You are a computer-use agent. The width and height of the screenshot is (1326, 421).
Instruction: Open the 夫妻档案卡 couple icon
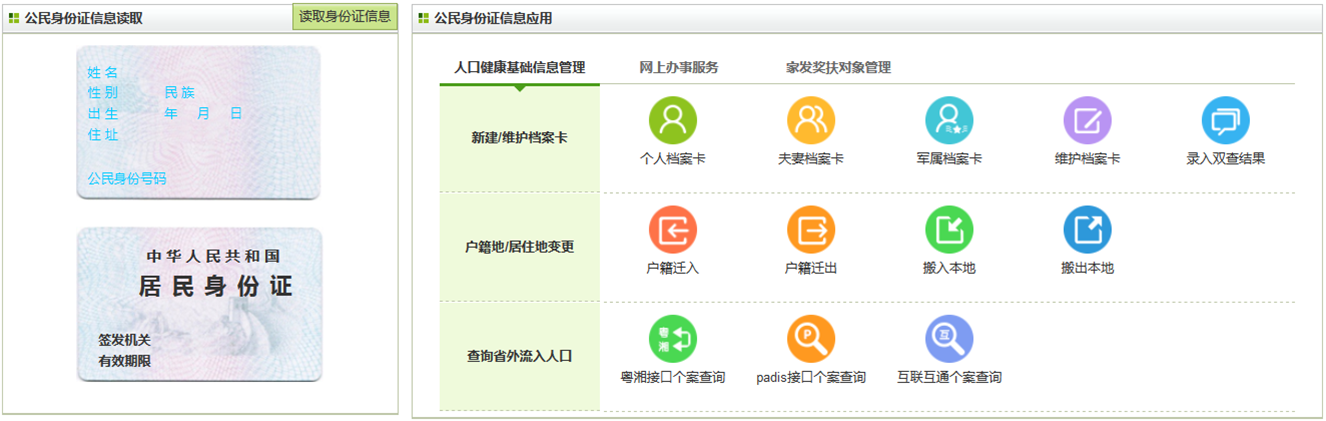(x=810, y=121)
